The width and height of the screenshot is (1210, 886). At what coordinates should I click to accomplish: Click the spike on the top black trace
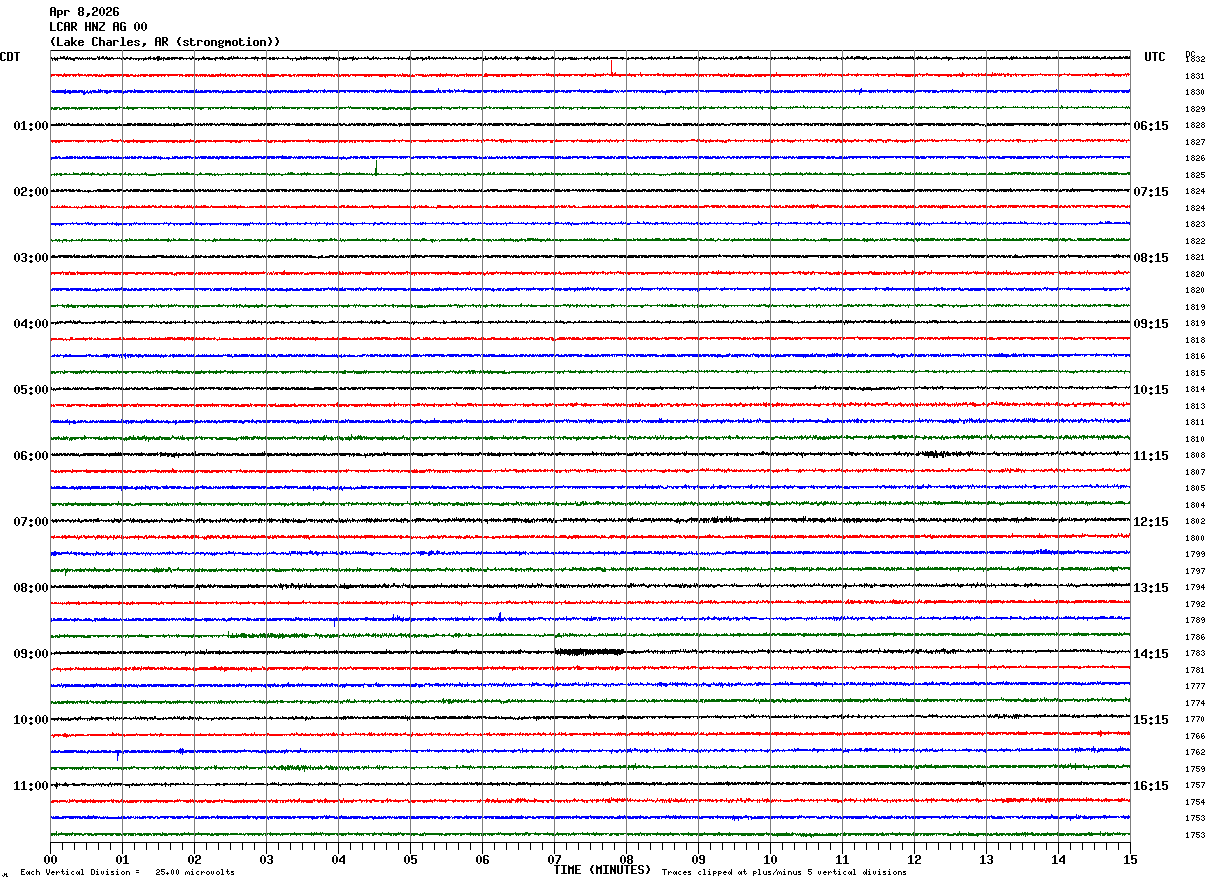click(612, 66)
